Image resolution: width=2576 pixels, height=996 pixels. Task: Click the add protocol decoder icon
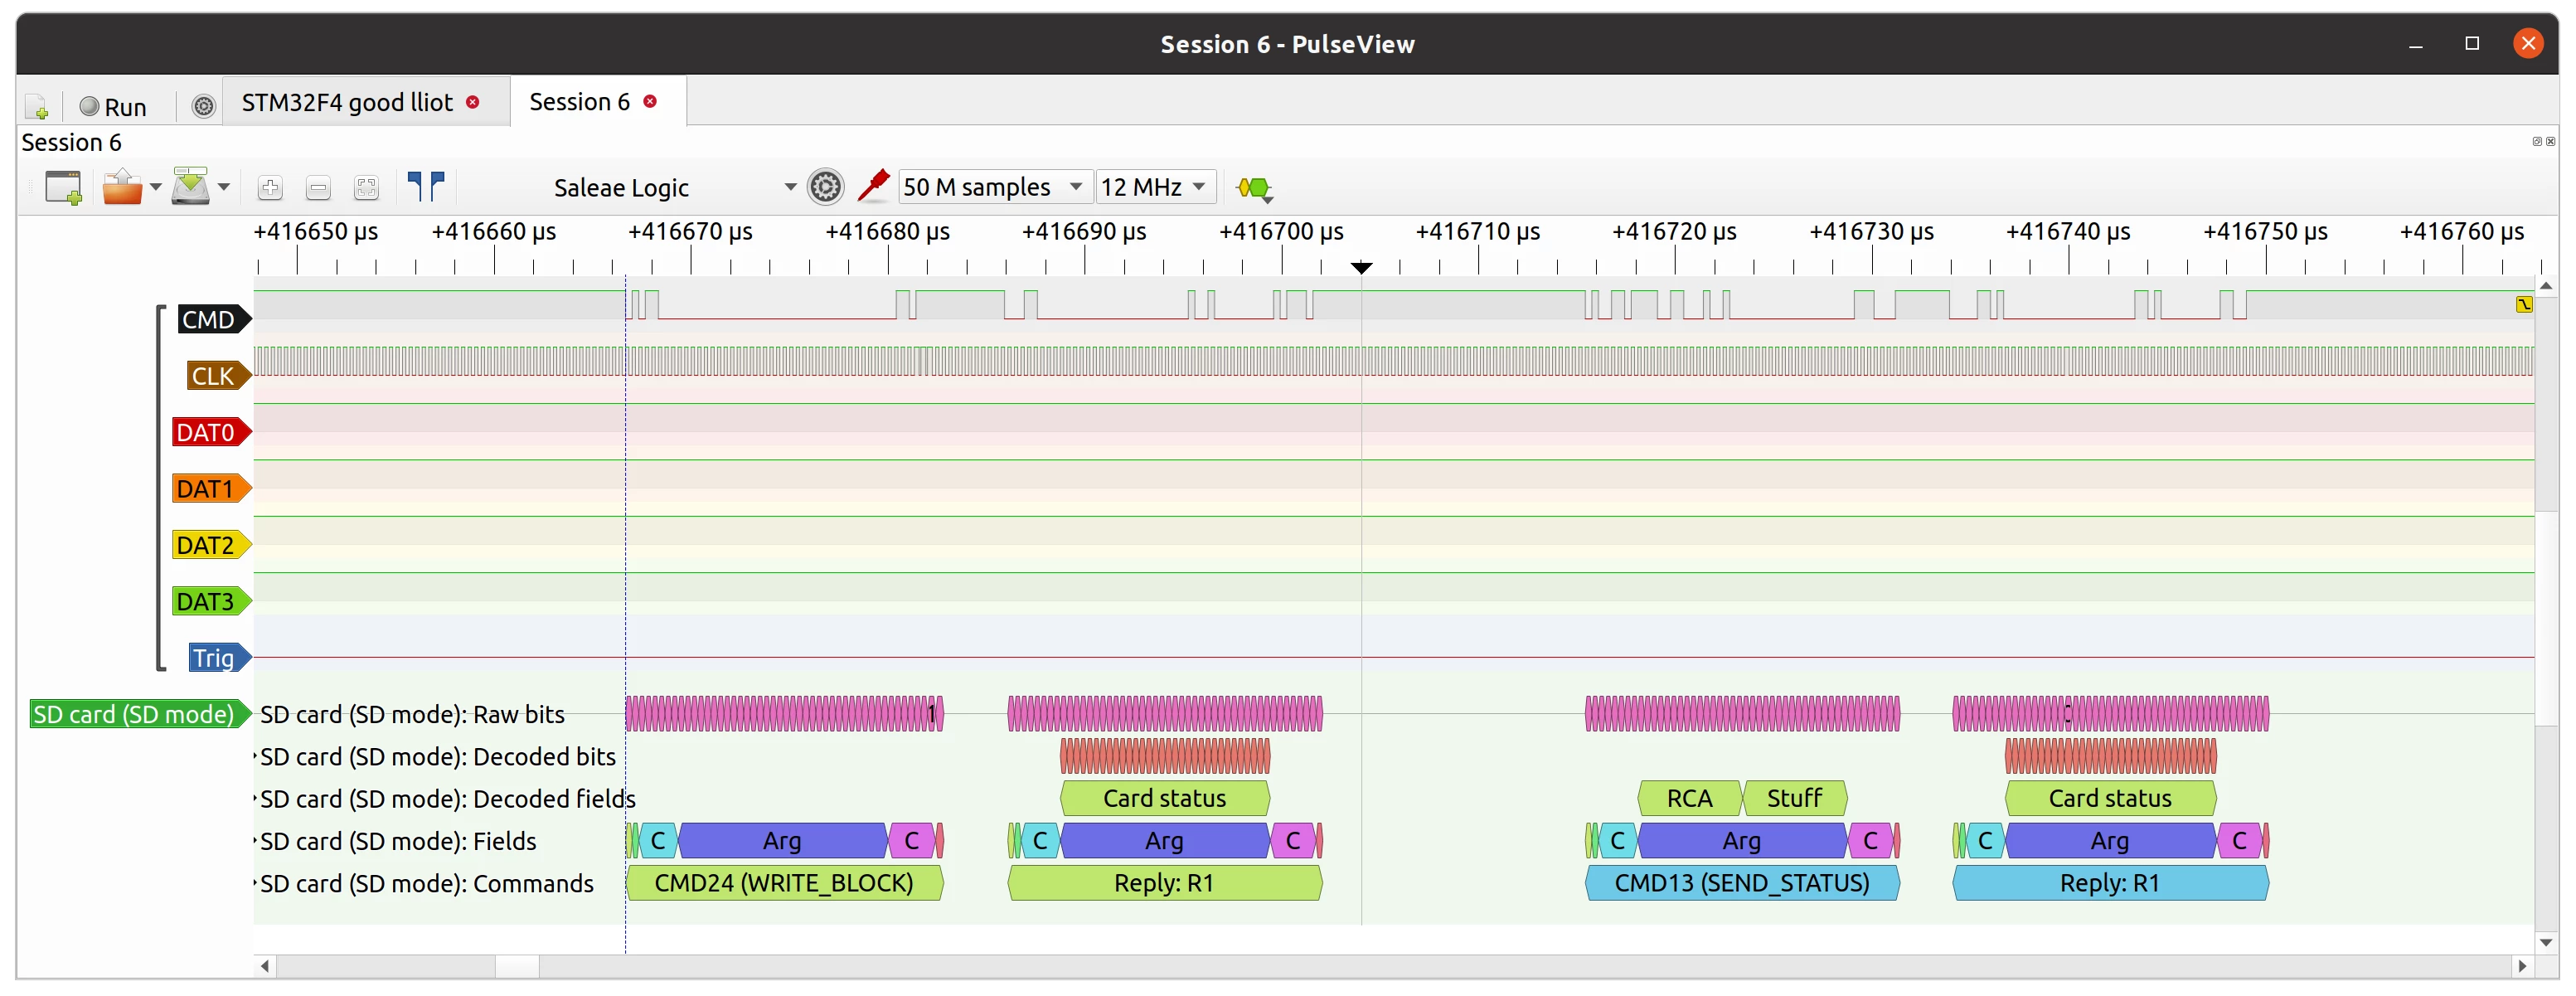coord(1254,188)
